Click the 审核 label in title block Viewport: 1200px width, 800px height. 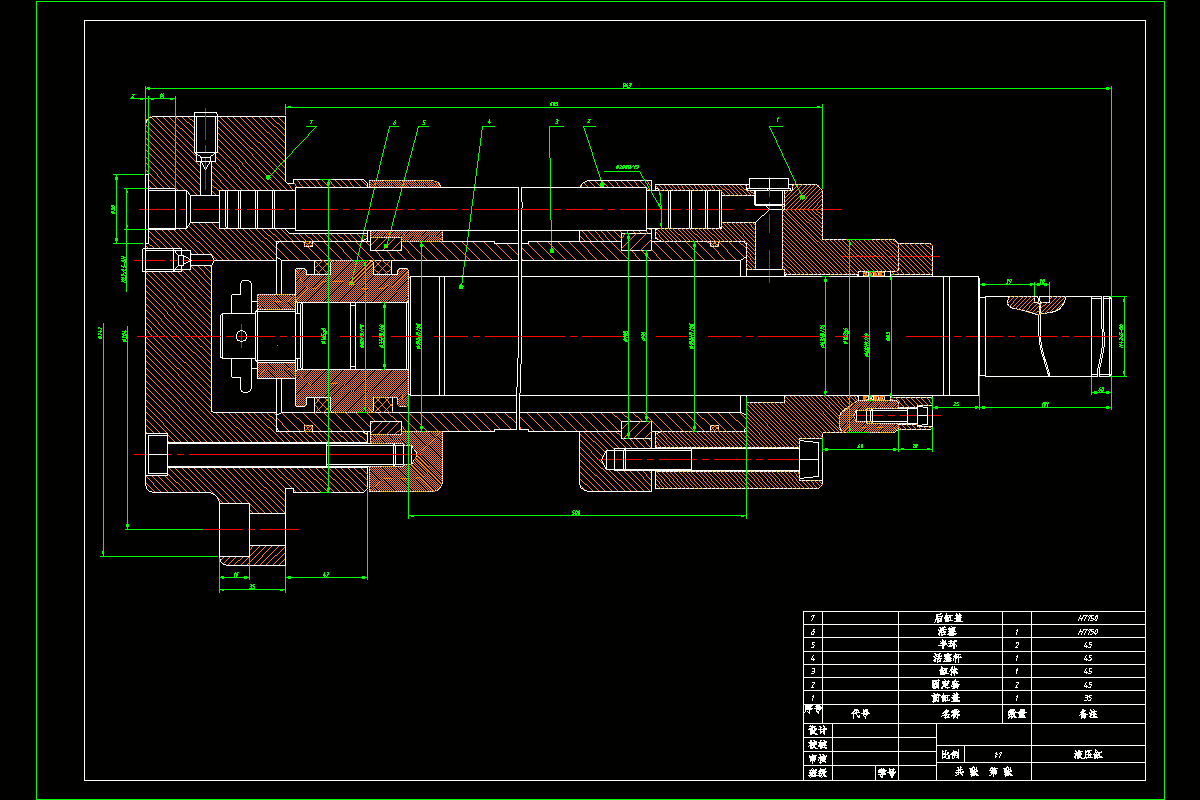pyautogui.click(x=817, y=759)
